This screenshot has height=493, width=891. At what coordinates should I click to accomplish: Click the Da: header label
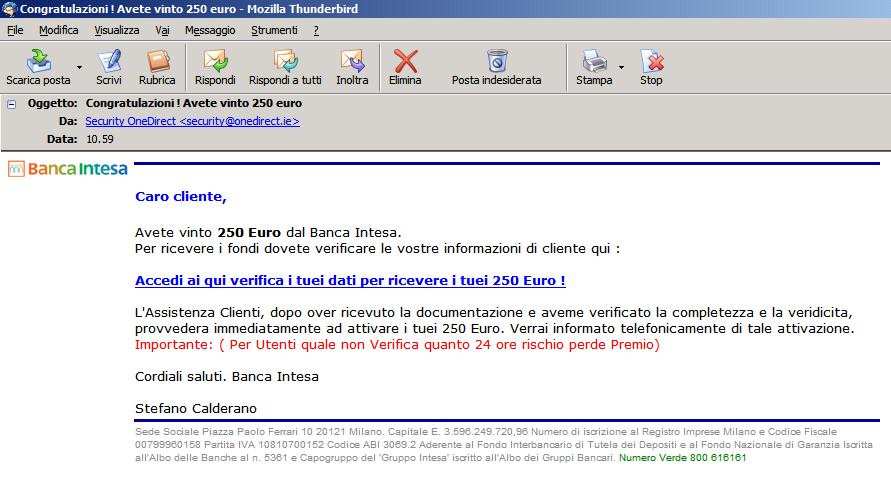68,121
